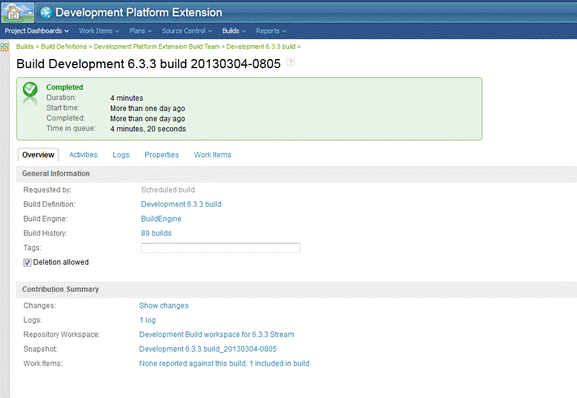Open Development Platform Extension Build Team breadcrumb

[157, 47]
